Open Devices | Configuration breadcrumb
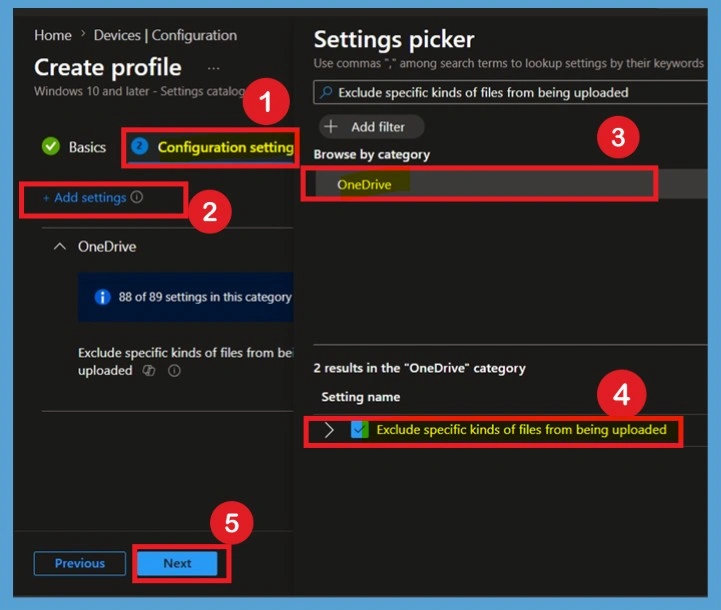 (x=165, y=35)
